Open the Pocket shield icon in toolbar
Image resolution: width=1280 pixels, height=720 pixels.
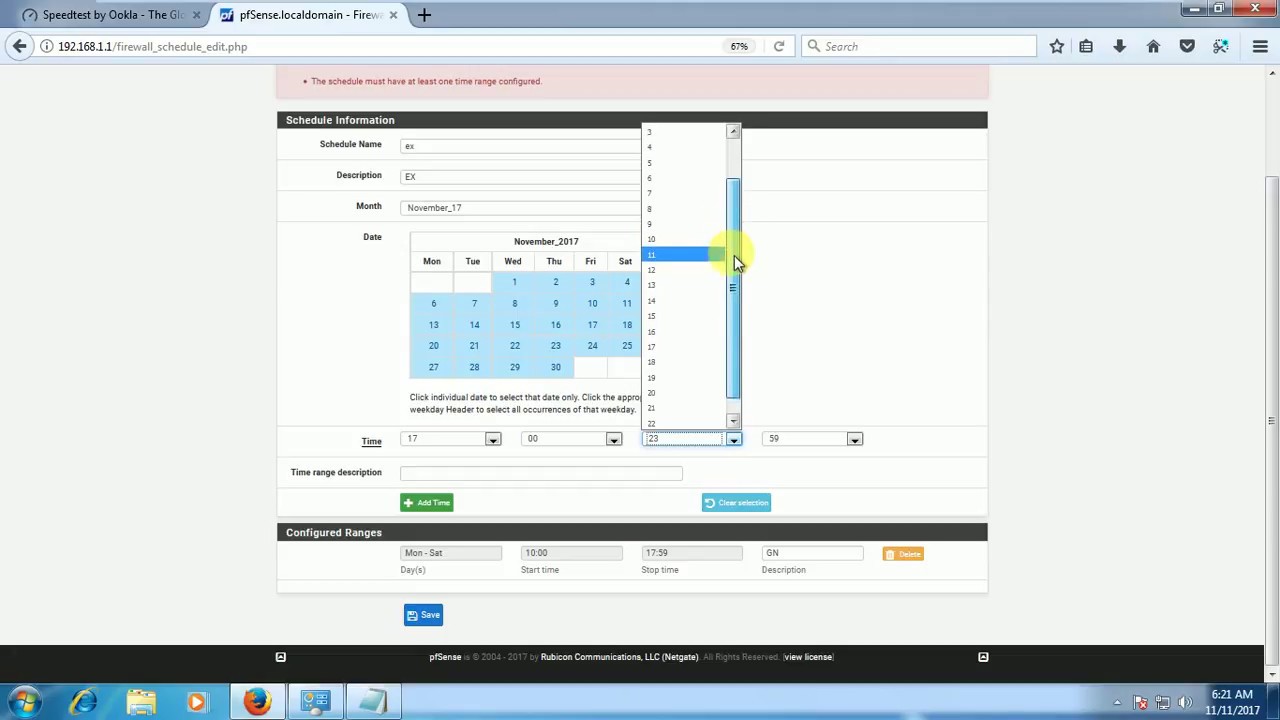pos(1187,46)
